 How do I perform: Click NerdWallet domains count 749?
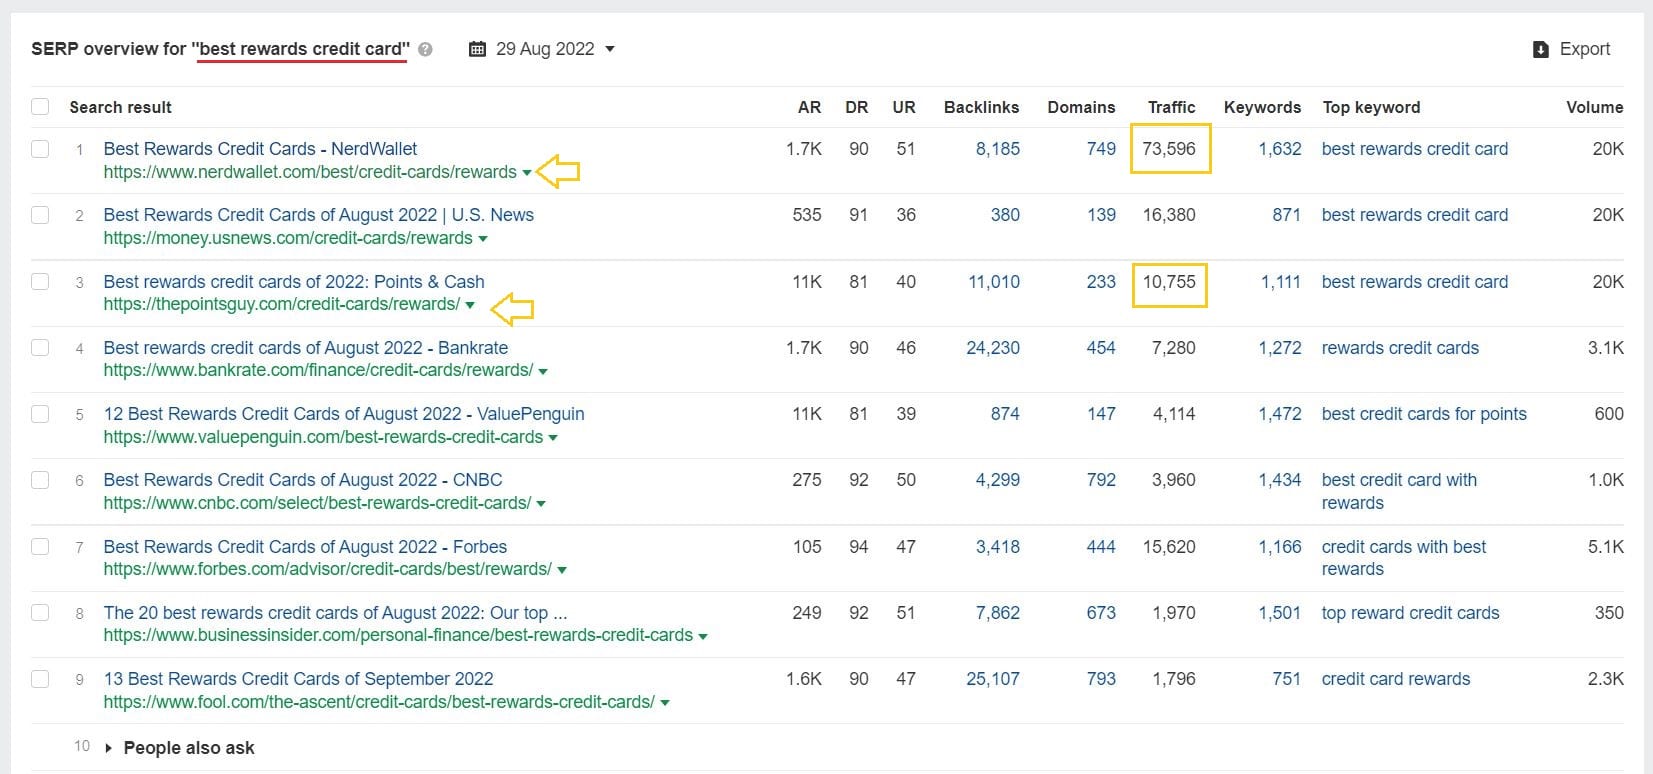(x=1101, y=149)
